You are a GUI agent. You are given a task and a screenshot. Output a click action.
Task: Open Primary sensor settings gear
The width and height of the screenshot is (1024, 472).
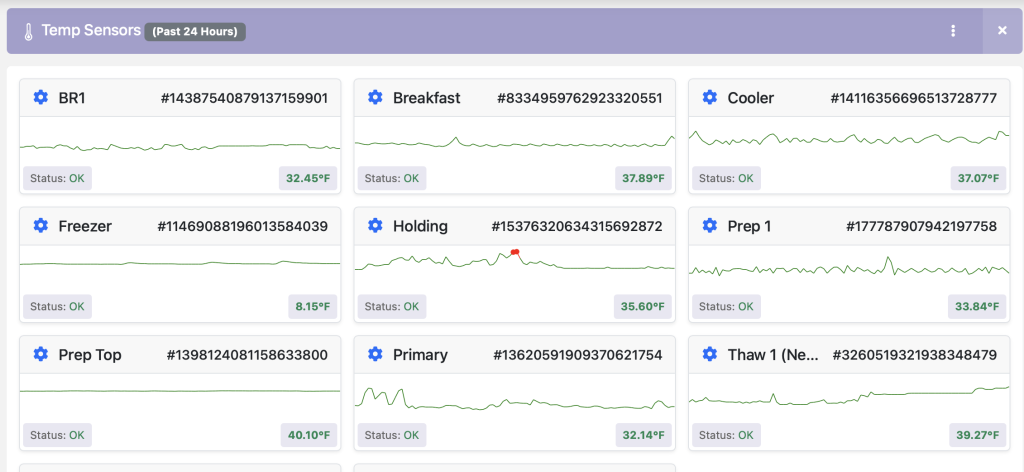tap(375, 355)
